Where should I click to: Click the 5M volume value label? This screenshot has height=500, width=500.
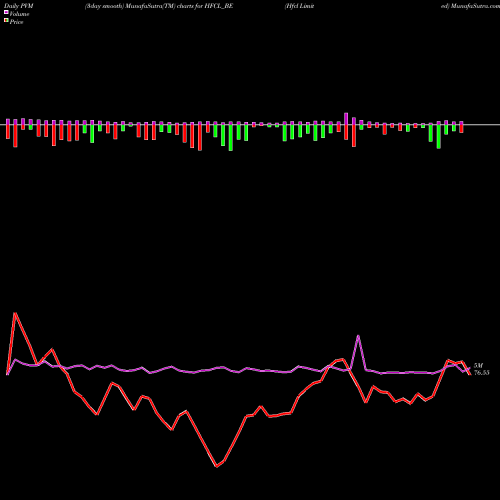point(478,365)
